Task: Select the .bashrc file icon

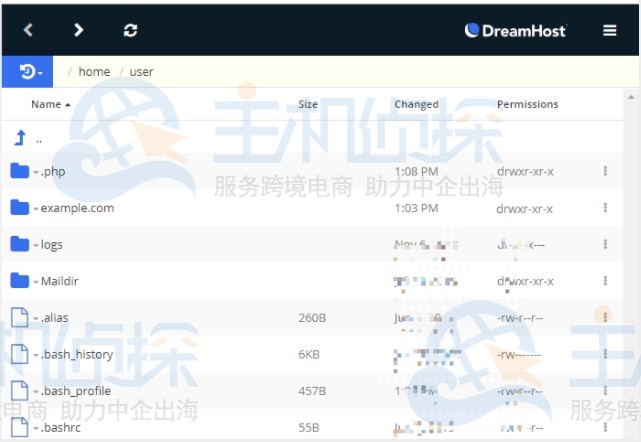Action: point(20,427)
